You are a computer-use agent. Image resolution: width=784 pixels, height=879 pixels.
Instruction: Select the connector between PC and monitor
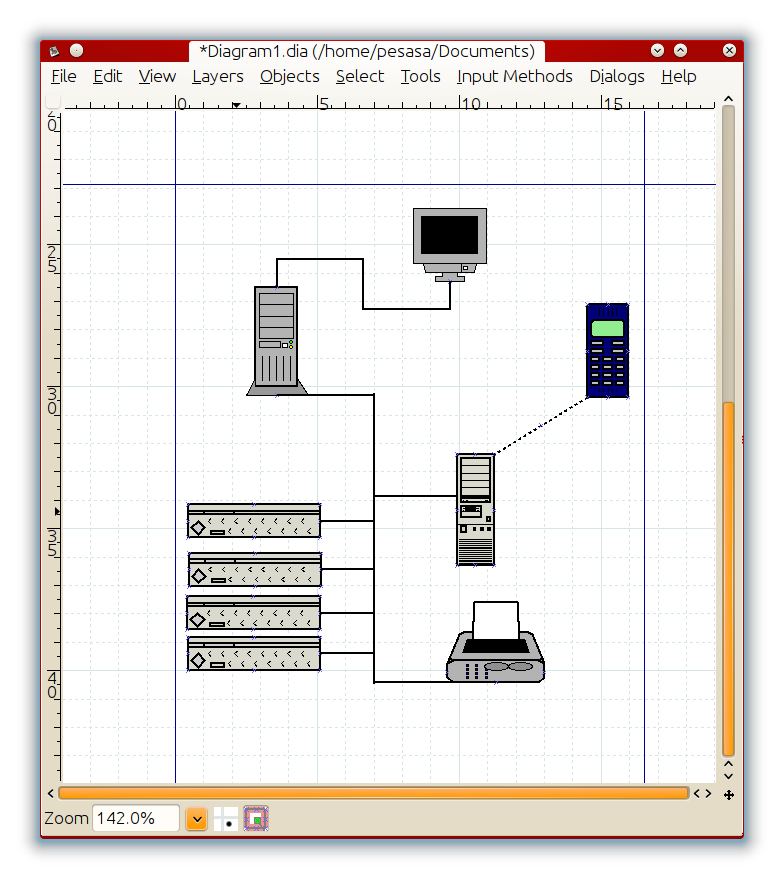[x=363, y=284]
